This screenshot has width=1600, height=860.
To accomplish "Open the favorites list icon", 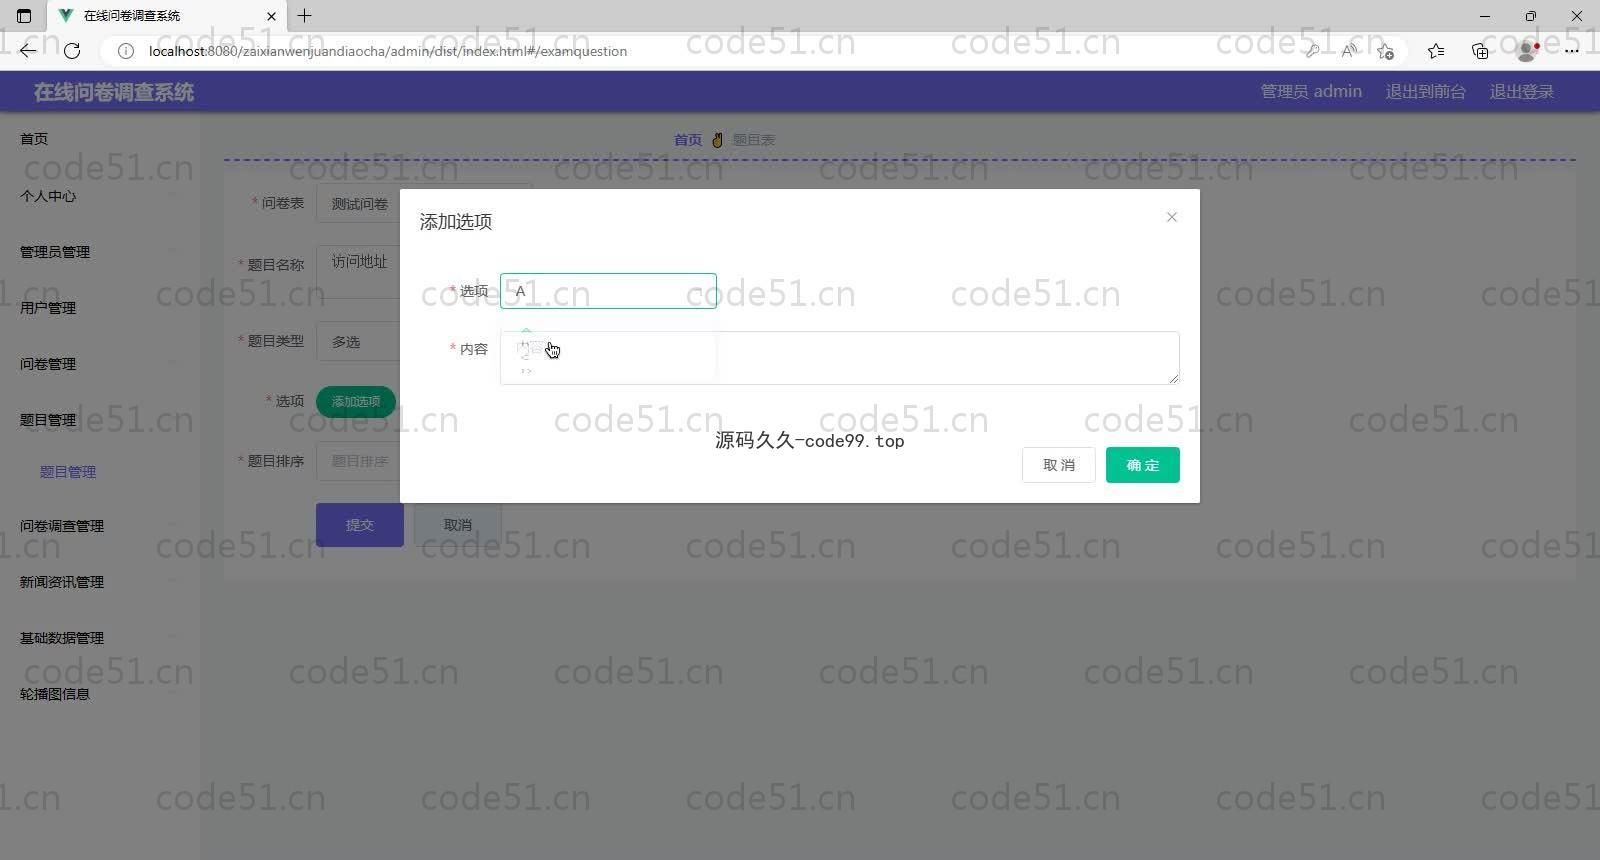I will tap(1436, 51).
